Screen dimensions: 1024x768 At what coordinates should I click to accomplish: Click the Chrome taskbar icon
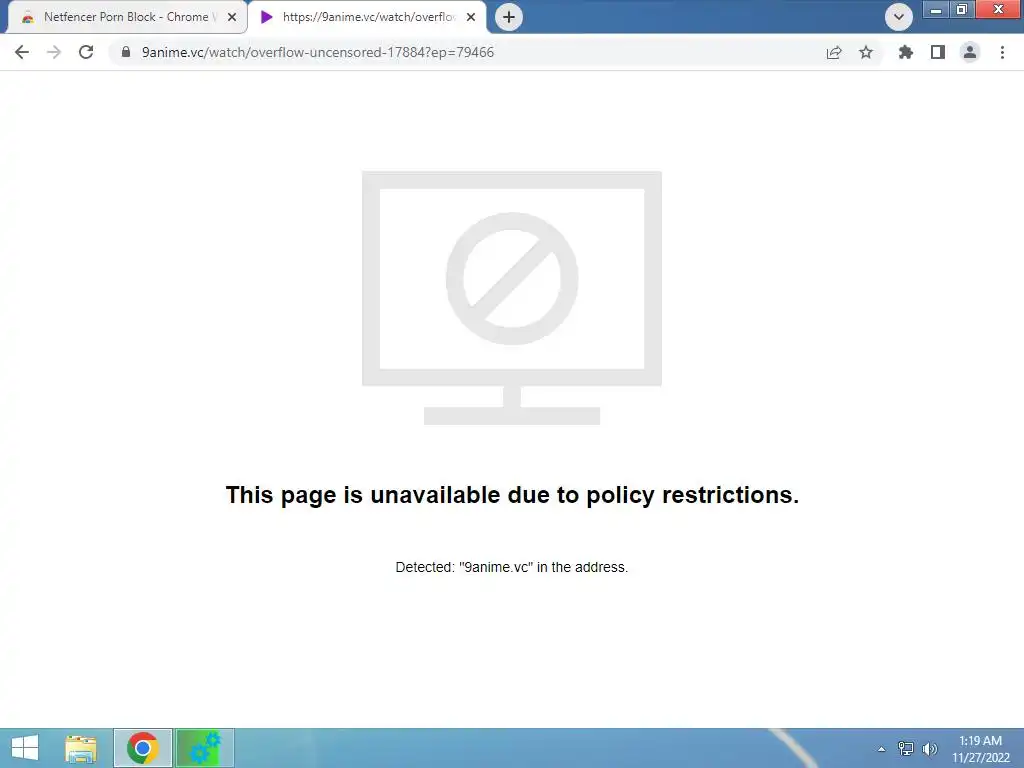coord(143,748)
